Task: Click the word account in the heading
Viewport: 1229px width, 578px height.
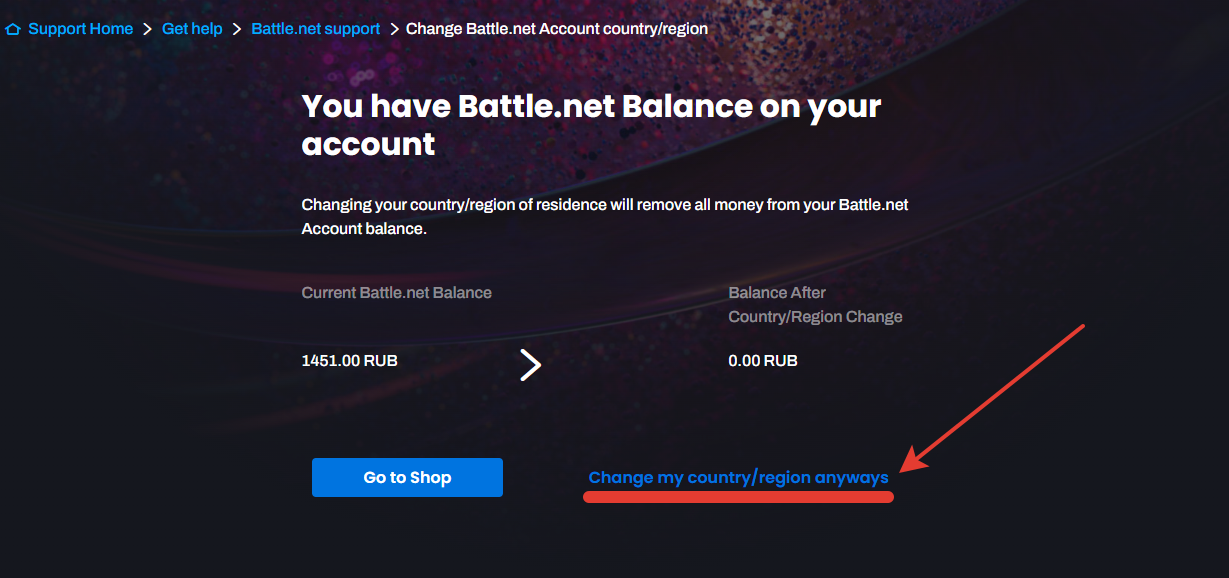Action: 368,144
